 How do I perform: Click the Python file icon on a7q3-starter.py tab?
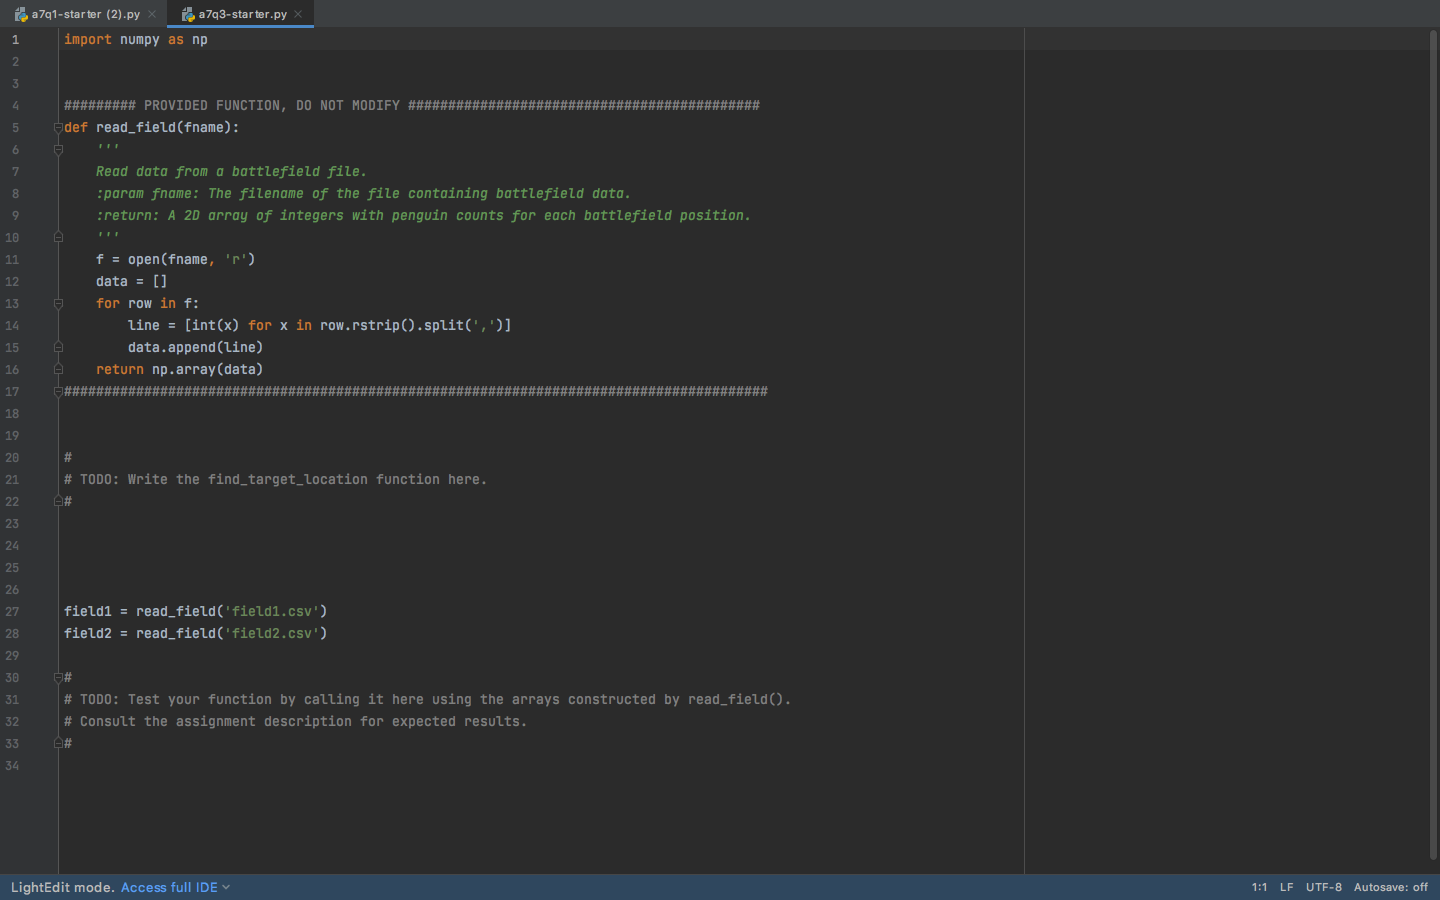point(188,14)
